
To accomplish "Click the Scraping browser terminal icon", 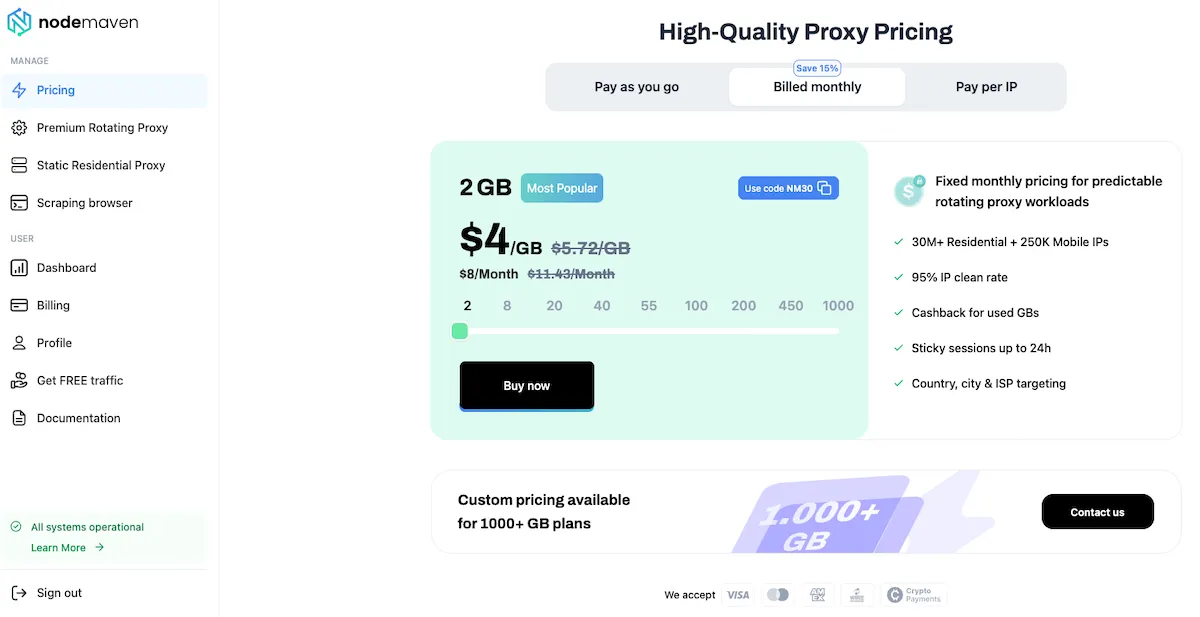I will (x=19, y=203).
